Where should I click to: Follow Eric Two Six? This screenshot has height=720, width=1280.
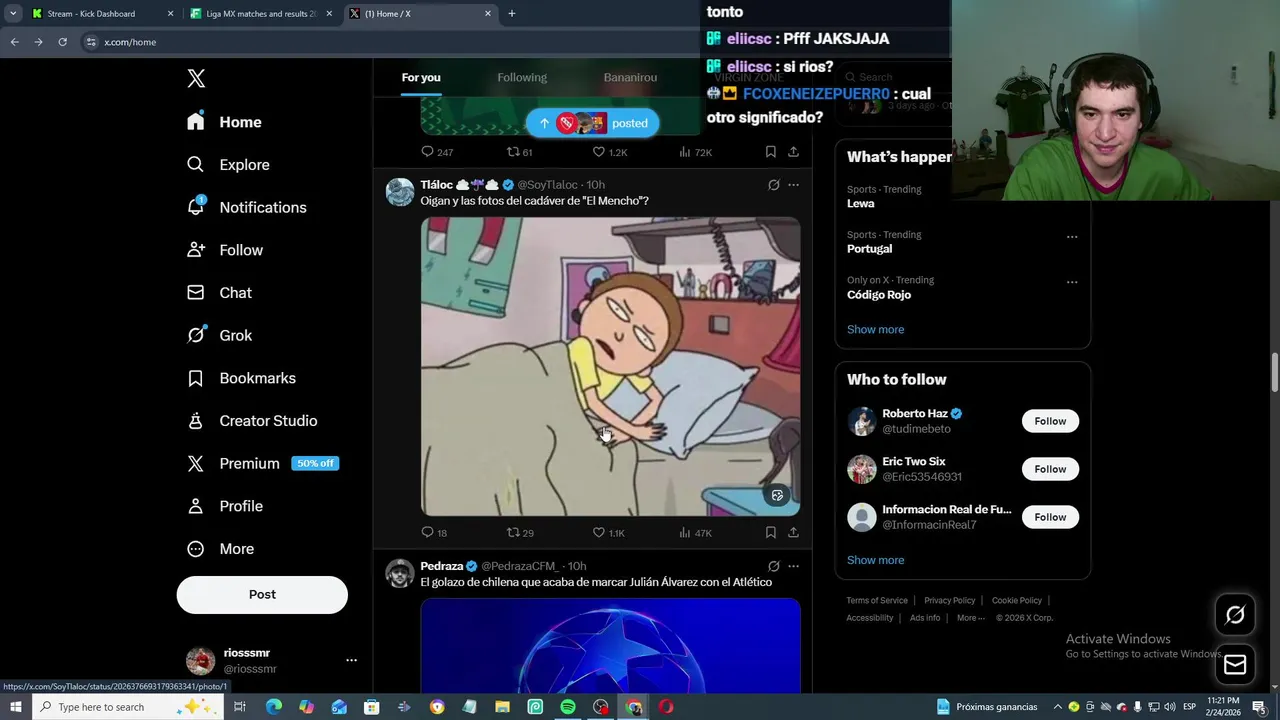(1050, 469)
